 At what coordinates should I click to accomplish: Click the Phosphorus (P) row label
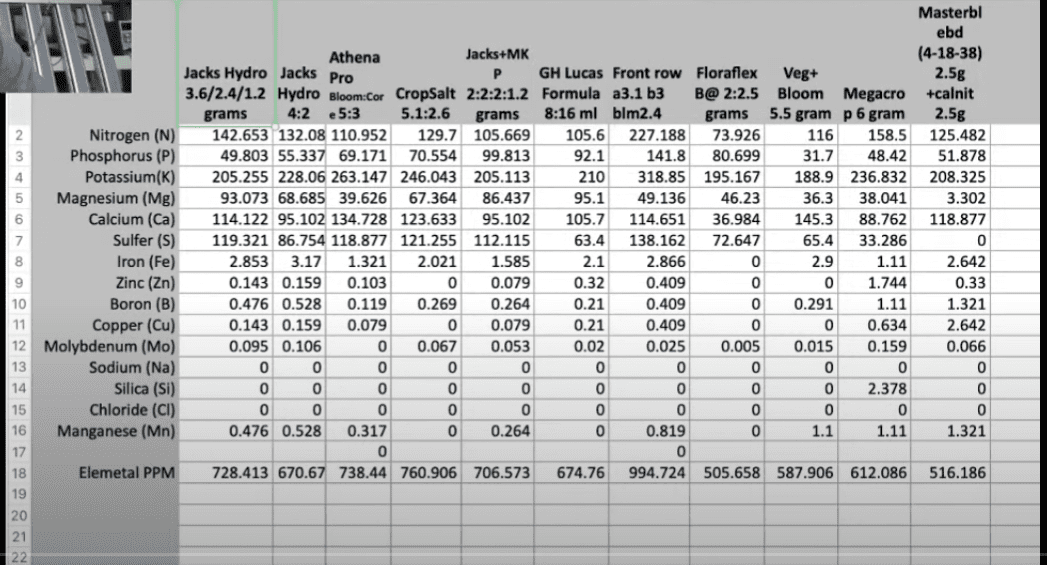tap(122, 156)
